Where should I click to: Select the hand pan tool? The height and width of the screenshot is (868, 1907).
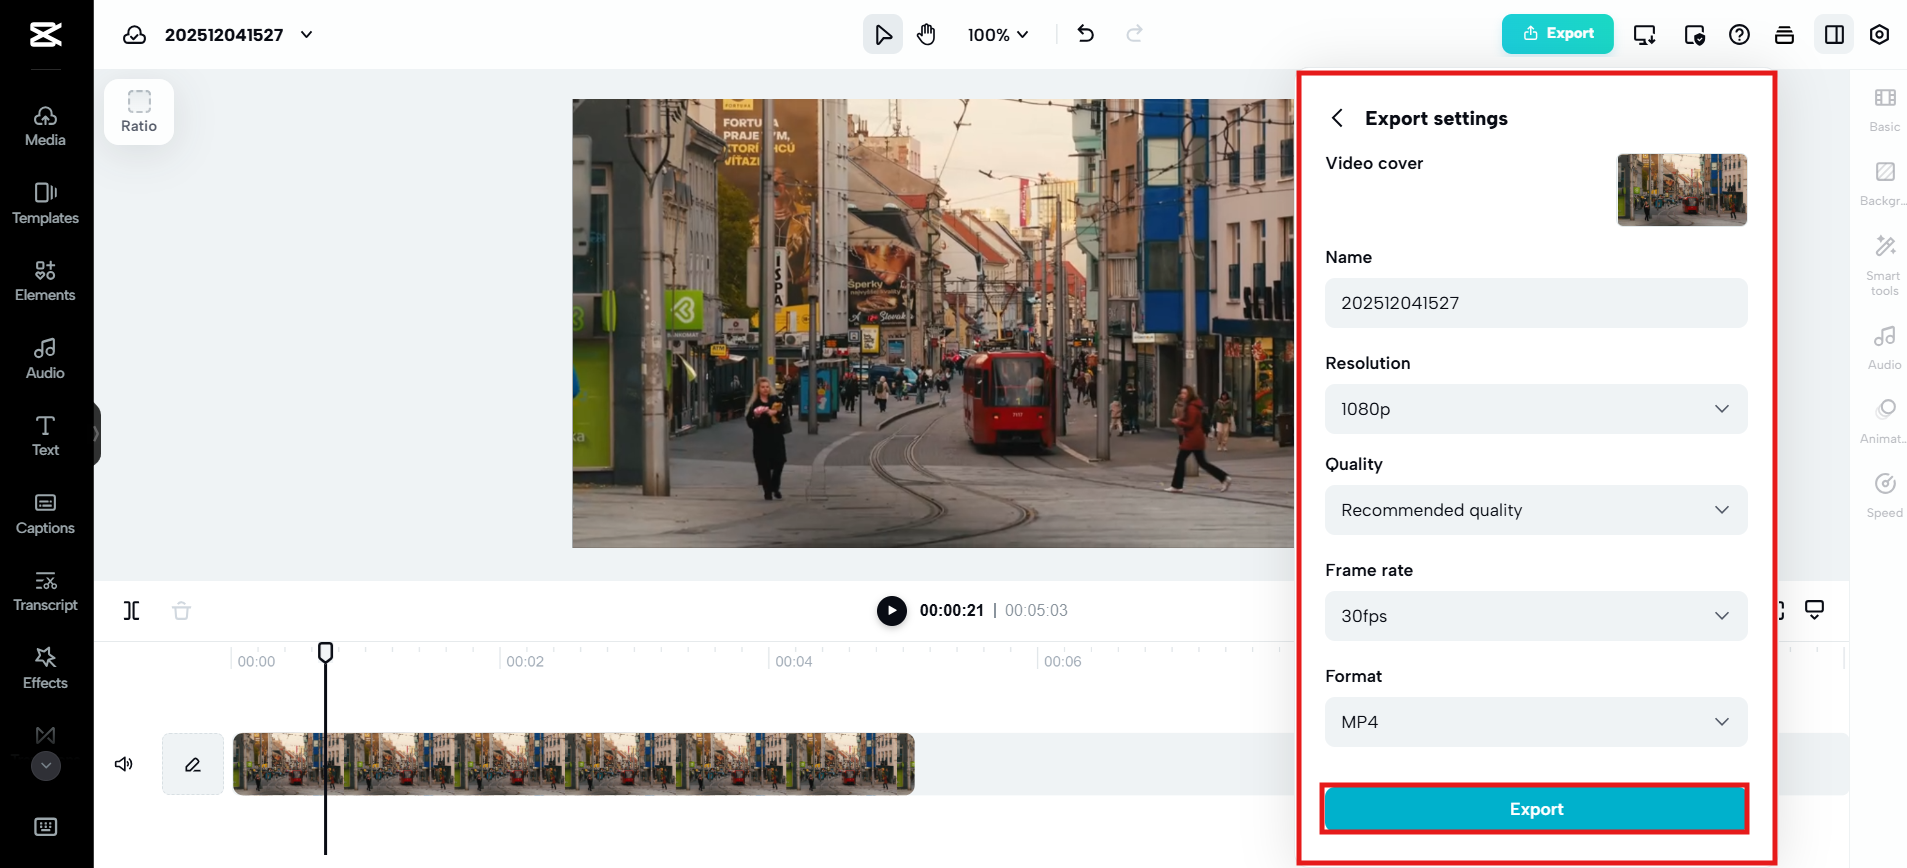(926, 35)
